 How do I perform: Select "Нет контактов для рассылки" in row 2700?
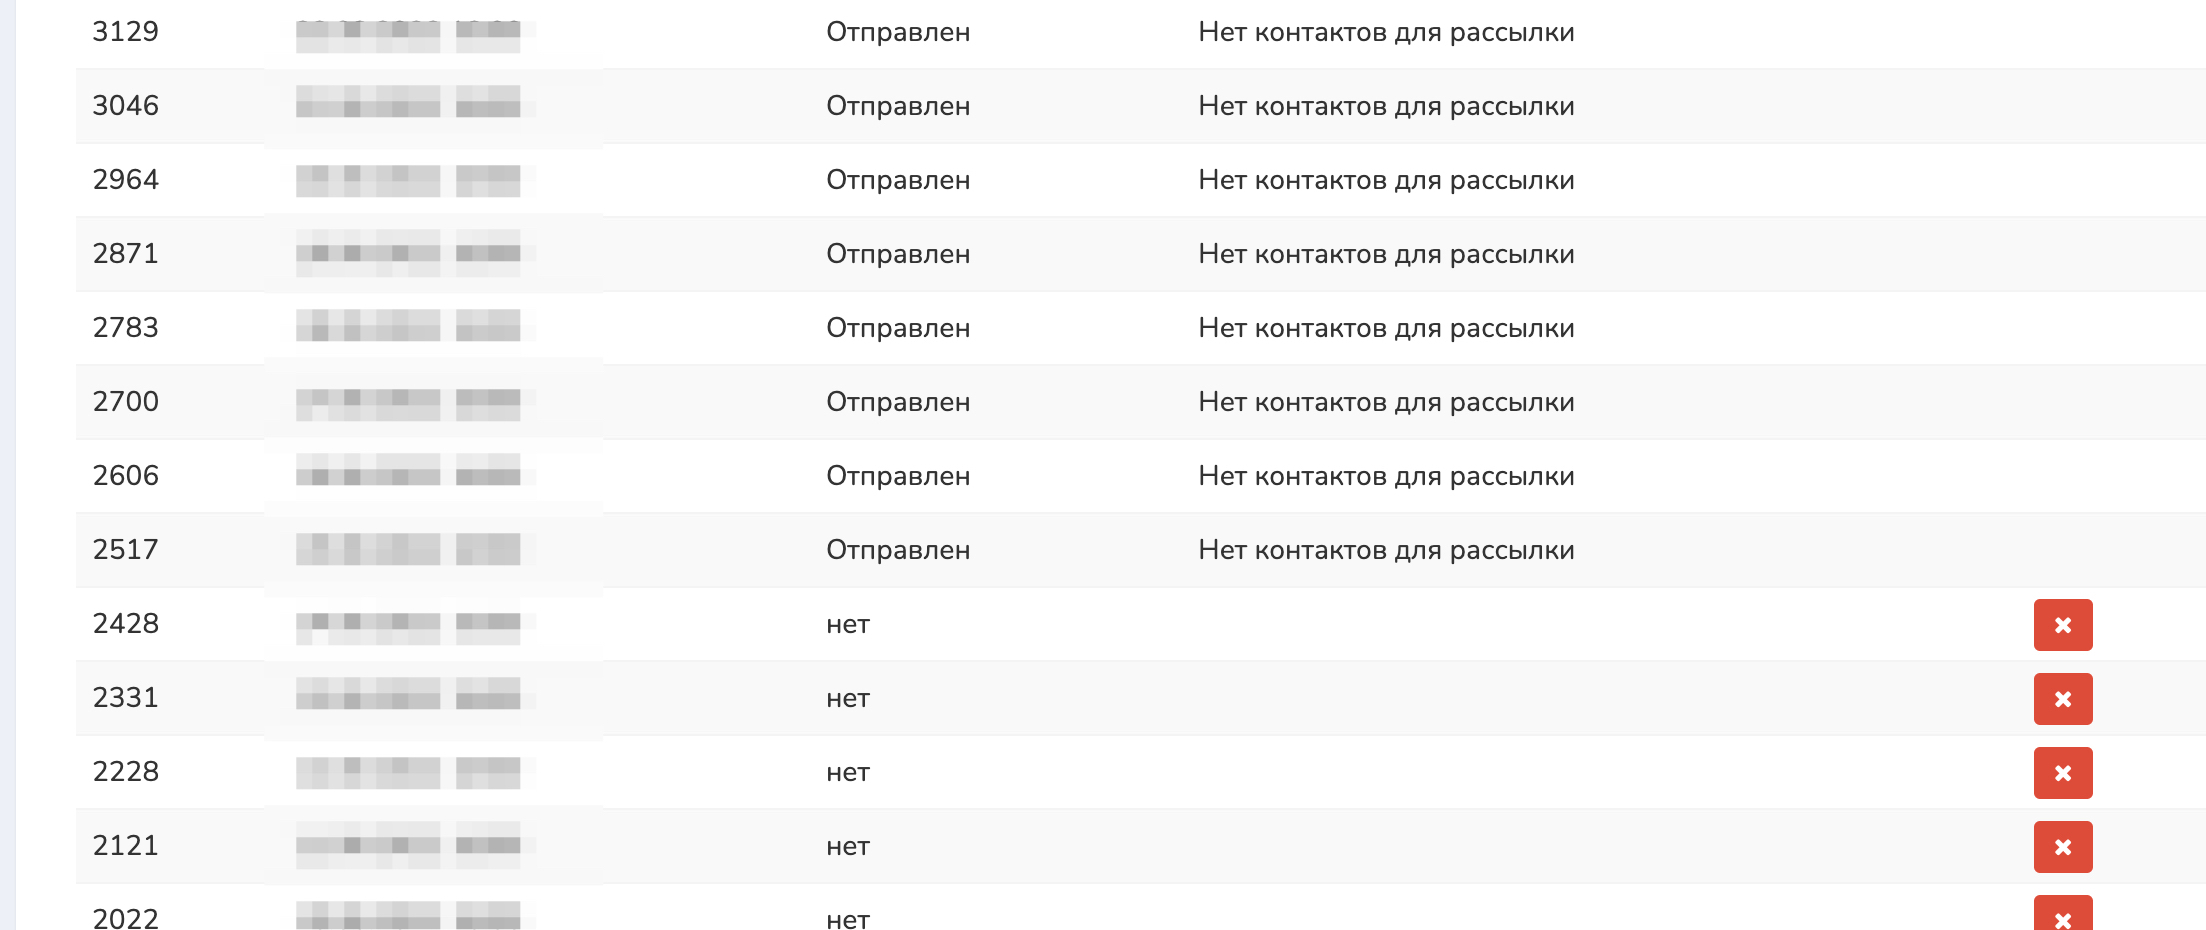[x=1385, y=402]
